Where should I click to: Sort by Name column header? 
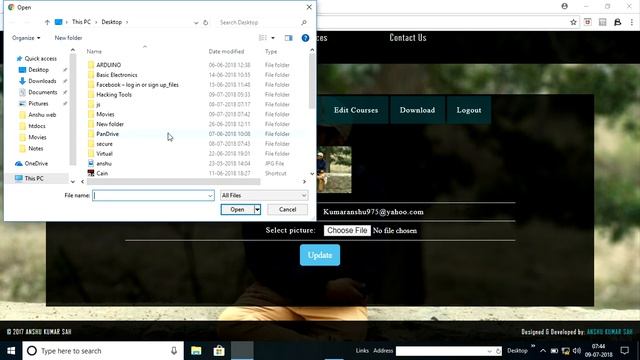click(x=94, y=51)
